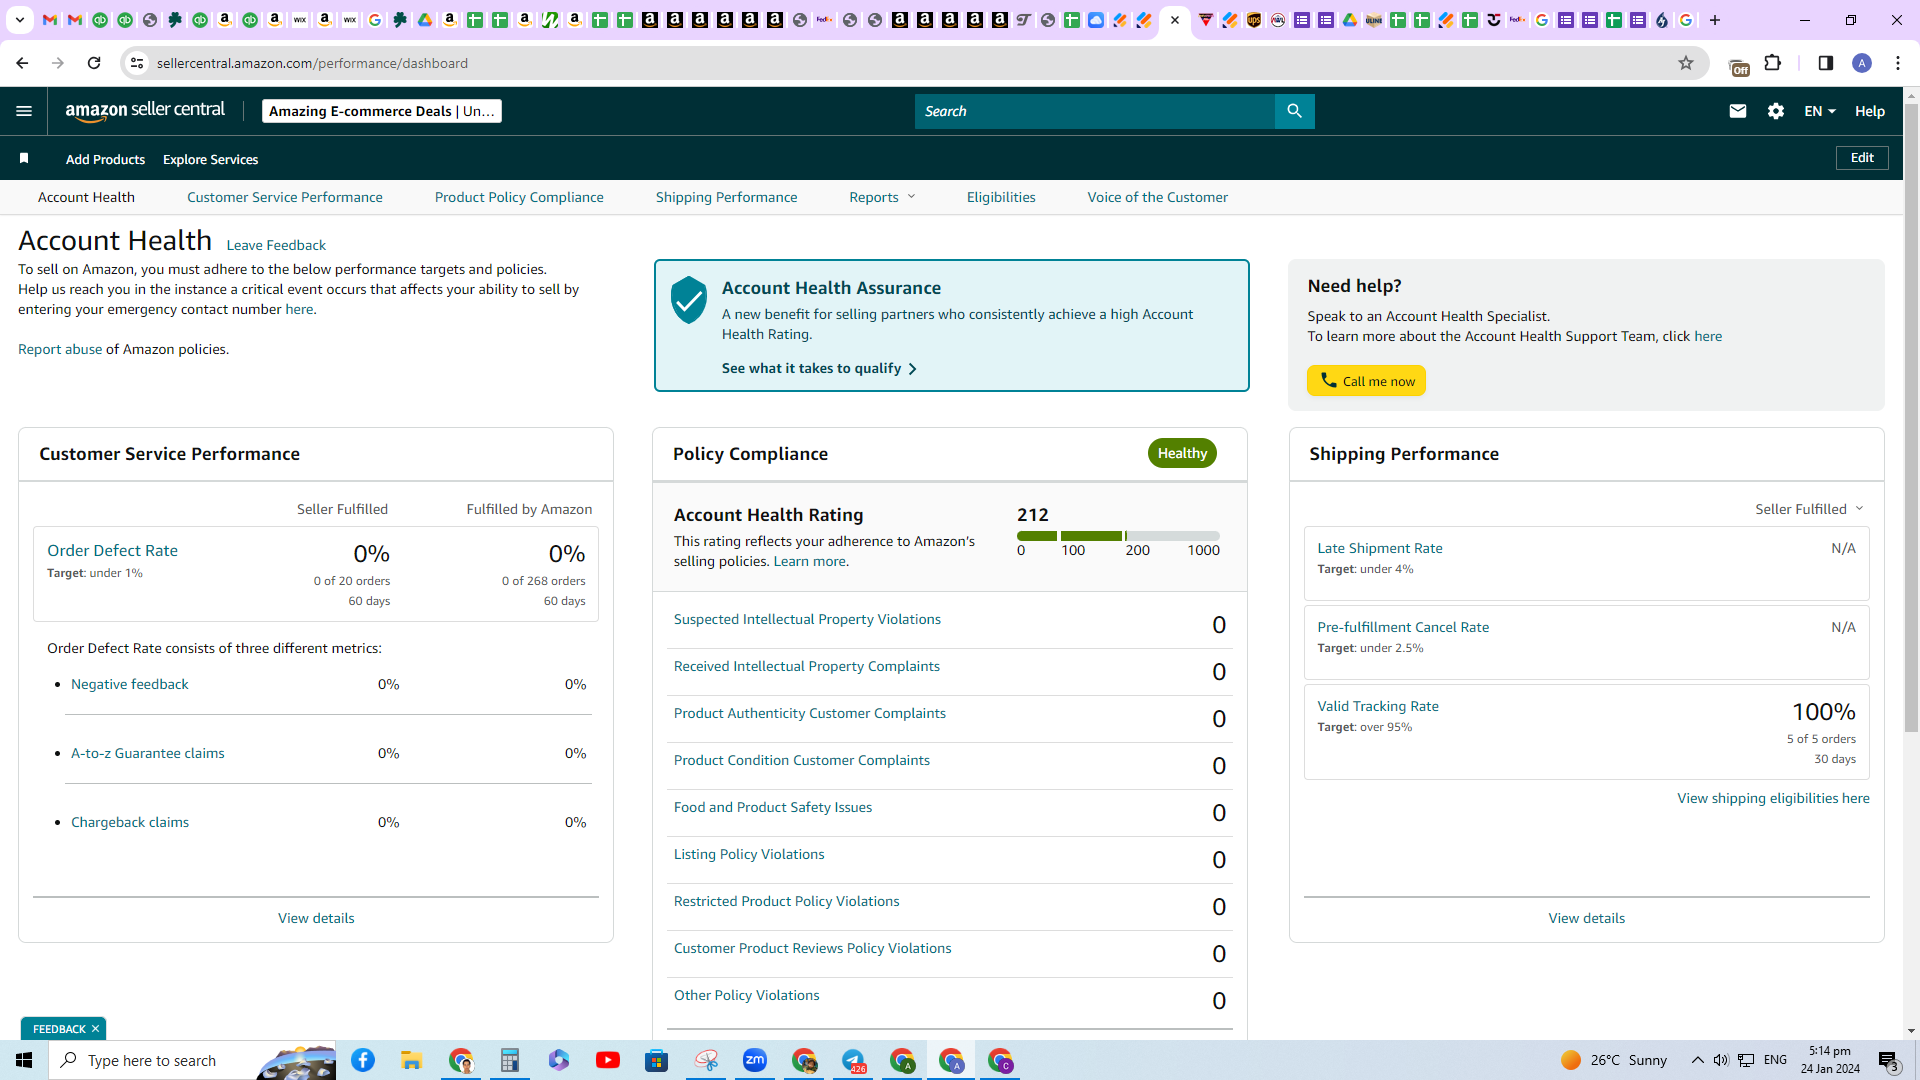Open the Amazing E-commerce Deals account switcher

(x=382, y=111)
